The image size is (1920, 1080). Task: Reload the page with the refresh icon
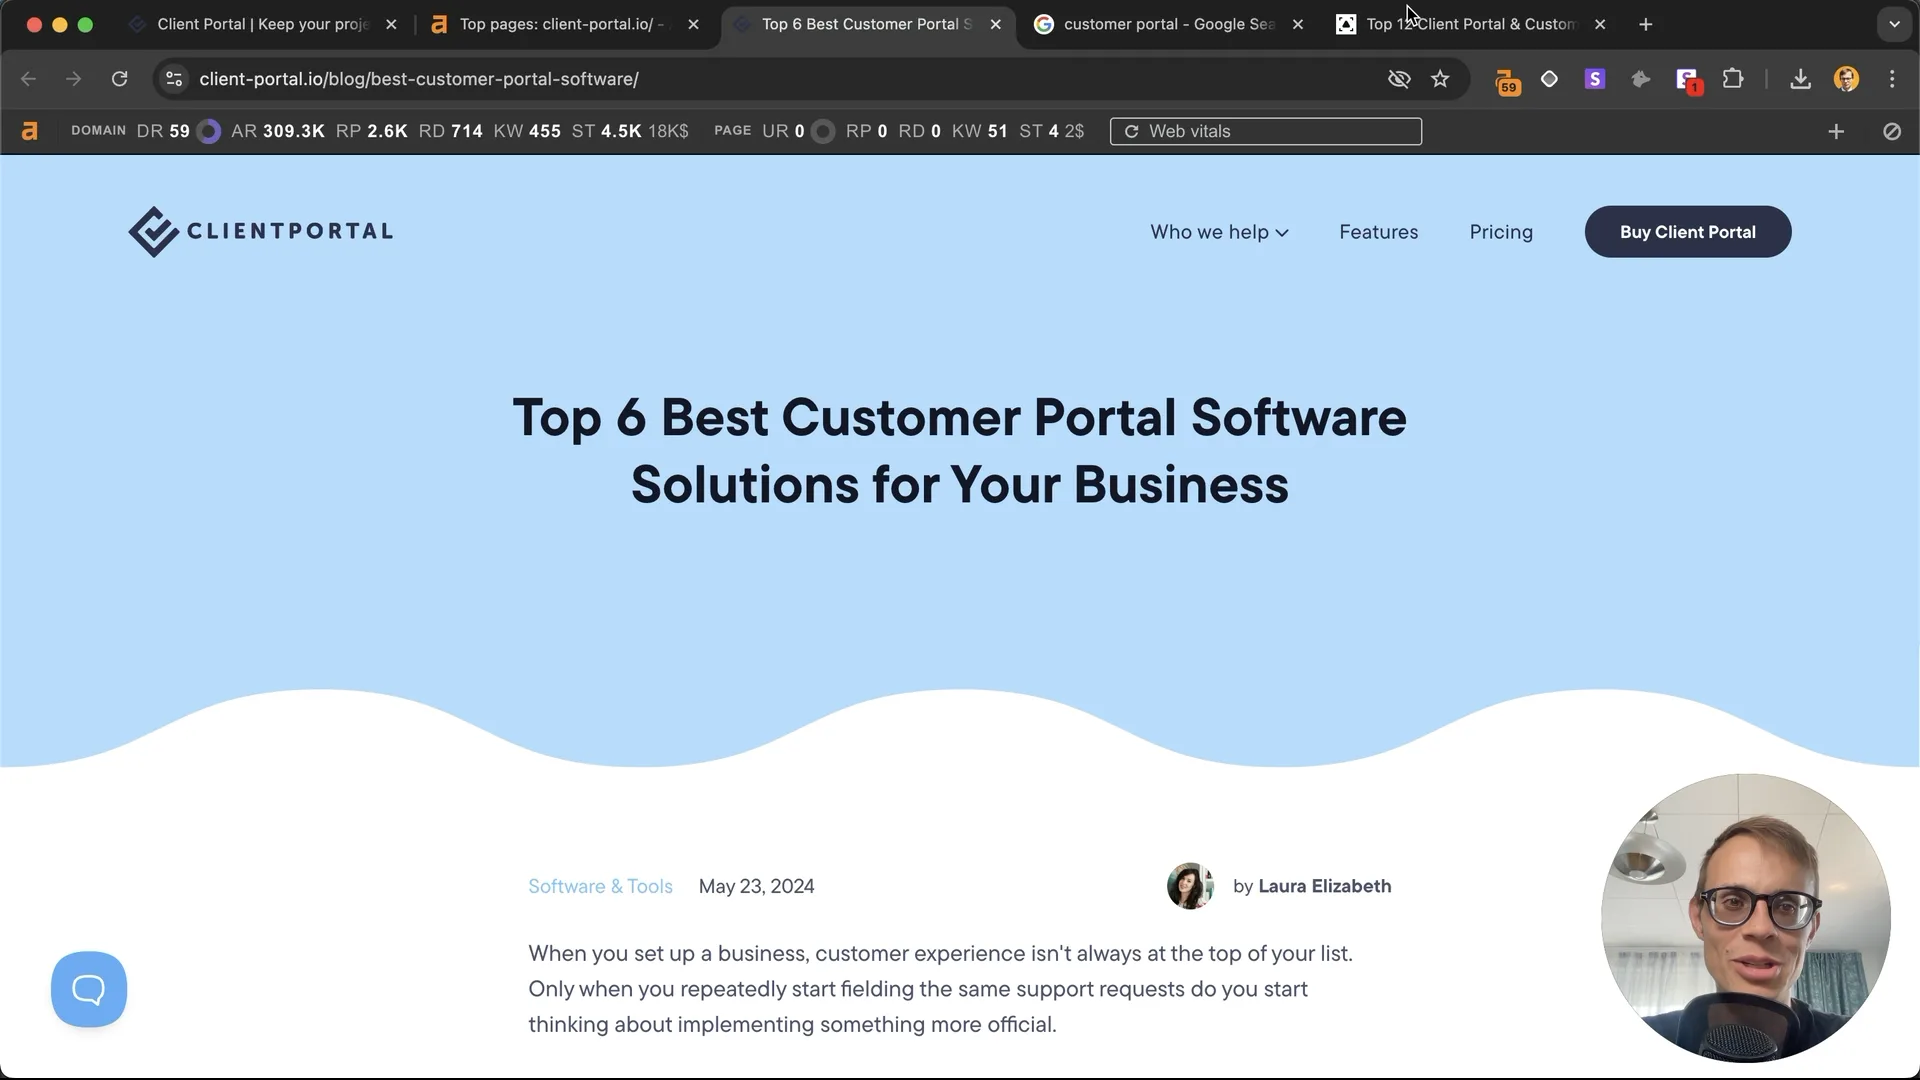tap(119, 79)
